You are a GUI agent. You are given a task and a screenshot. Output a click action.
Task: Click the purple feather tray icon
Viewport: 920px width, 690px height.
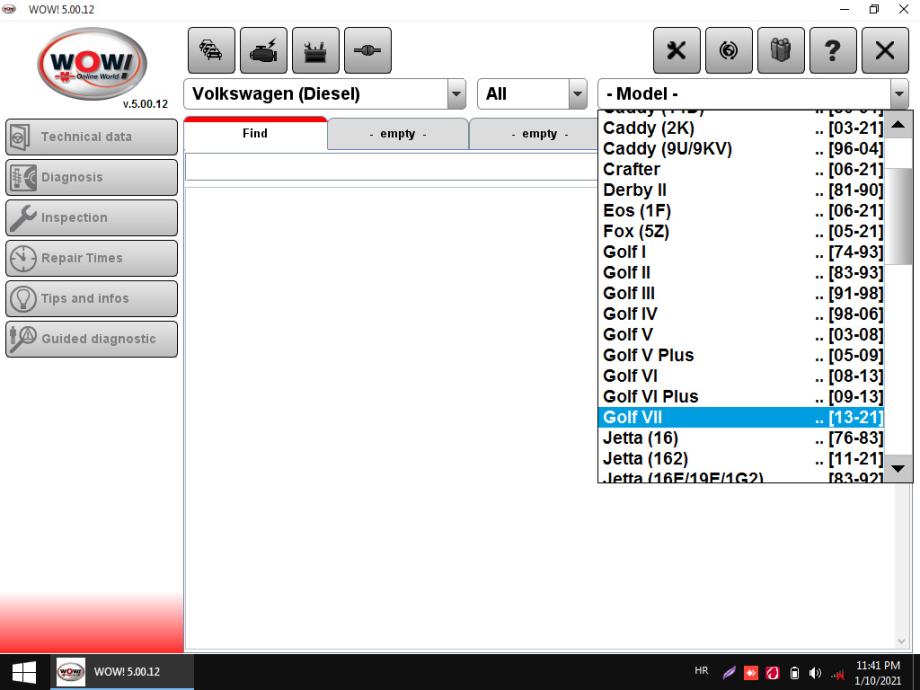coord(729,672)
